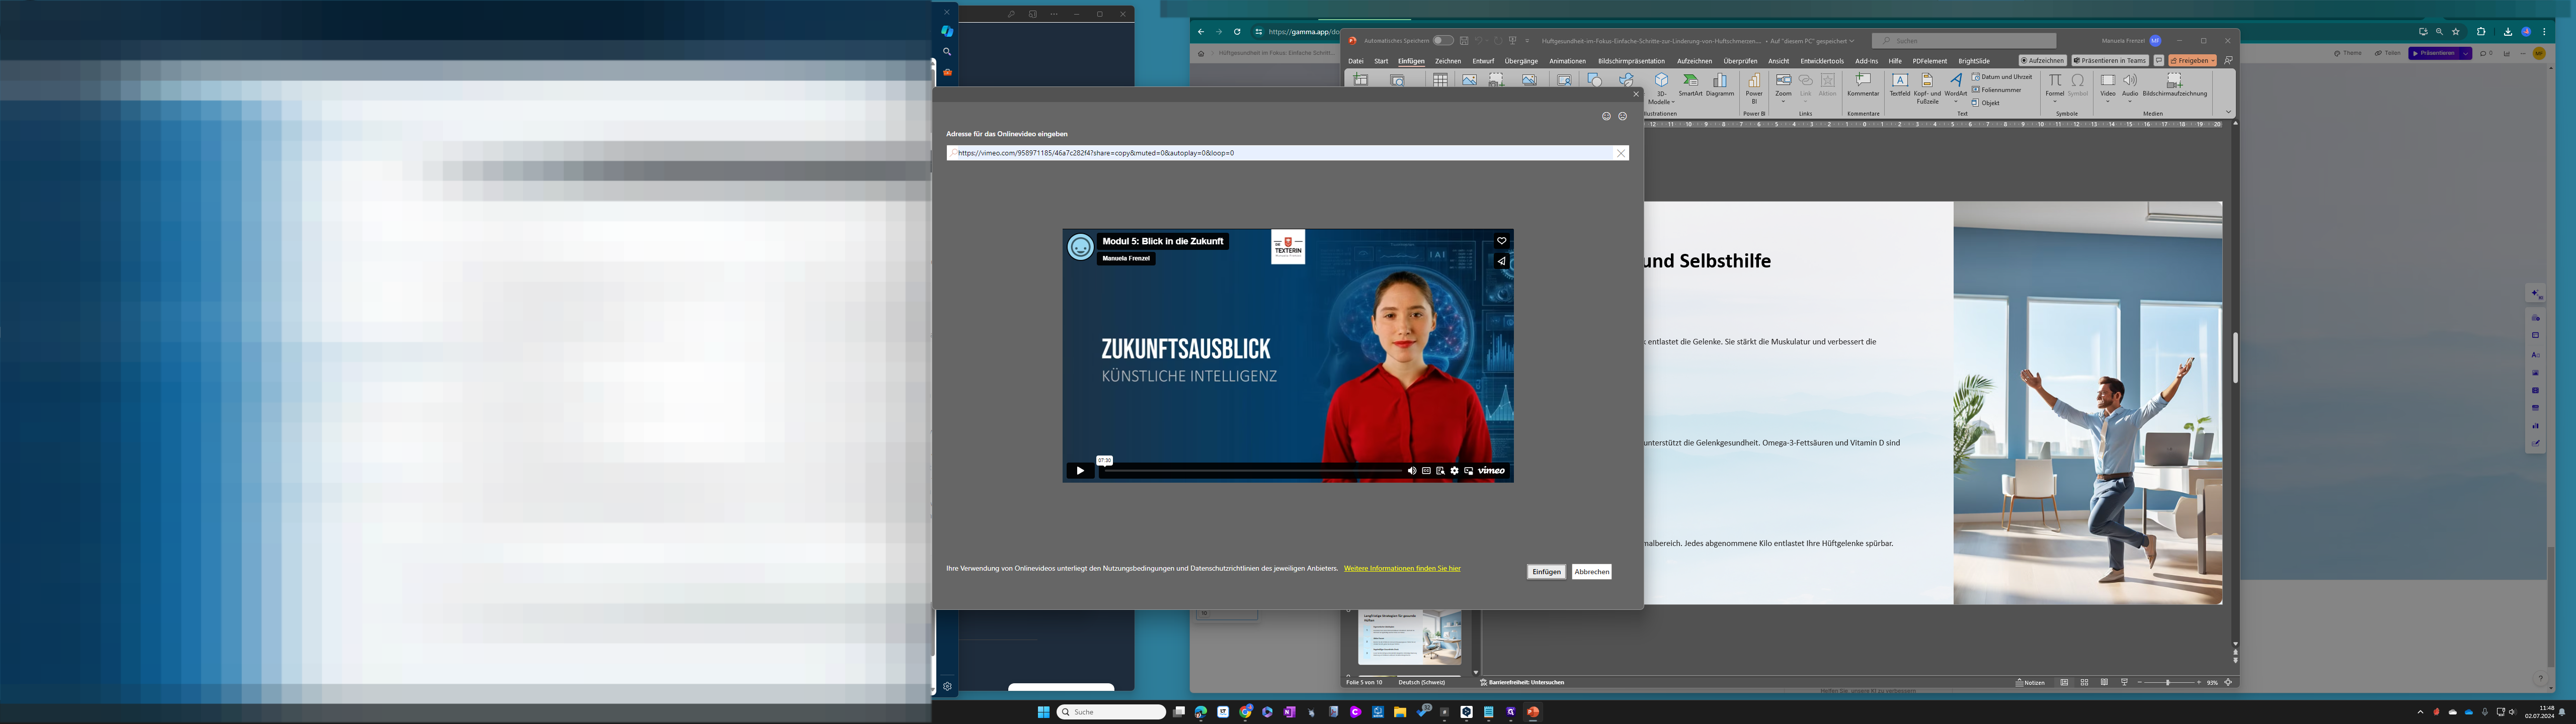Viewport: 2576px width, 724px height.
Task: Open OneNote from the taskbar
Action: 1289,712
